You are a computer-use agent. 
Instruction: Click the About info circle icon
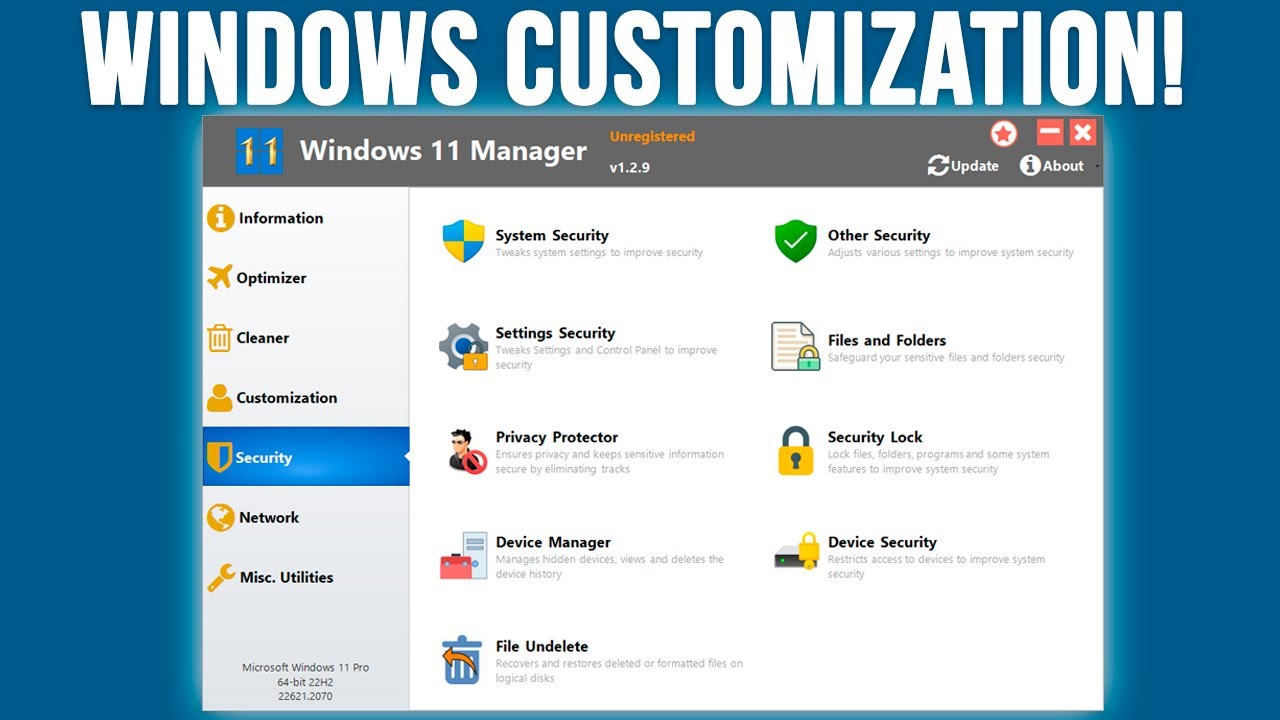point(1030,165)
